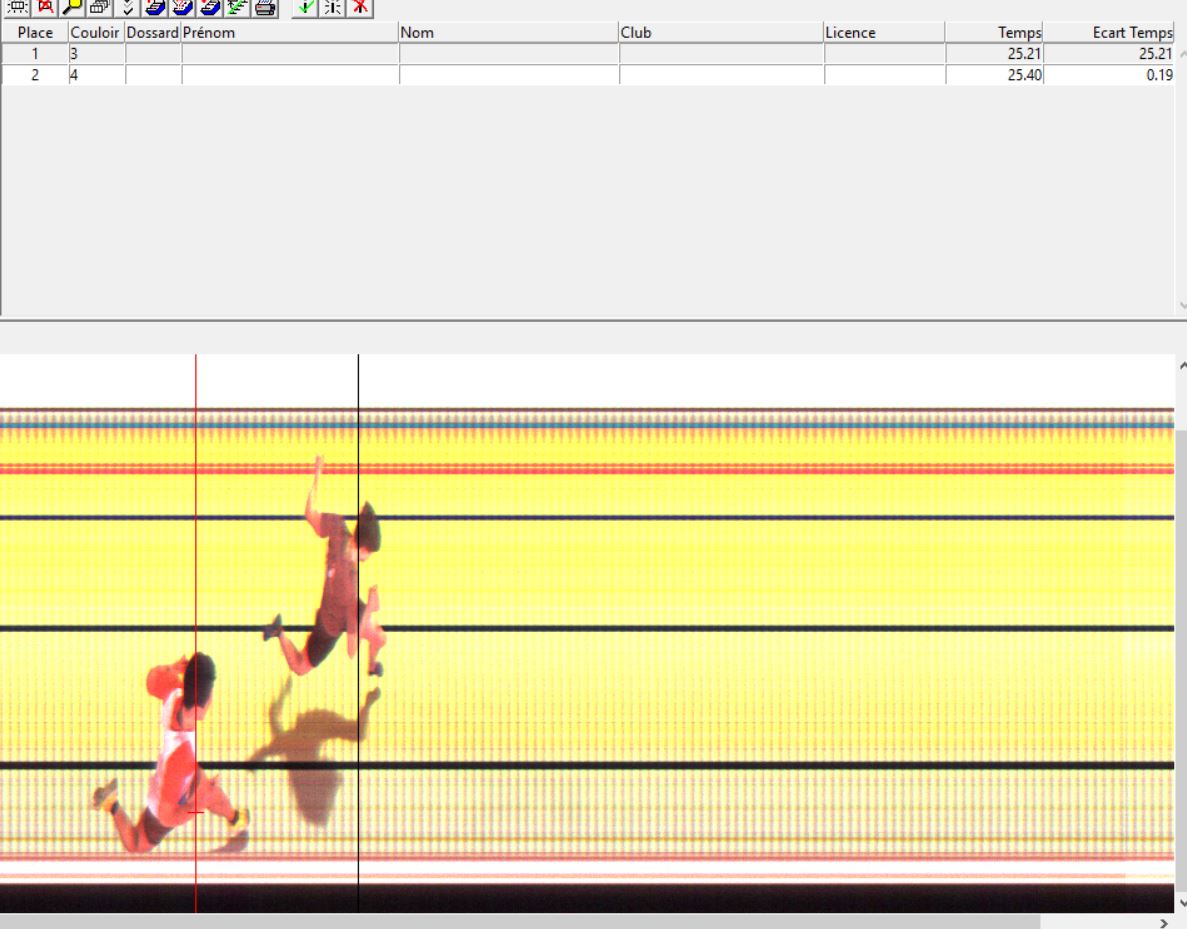Click the stacked frames toolbar icon
The width and height of the screenshot is (1187, 929).
coord(100,8)
